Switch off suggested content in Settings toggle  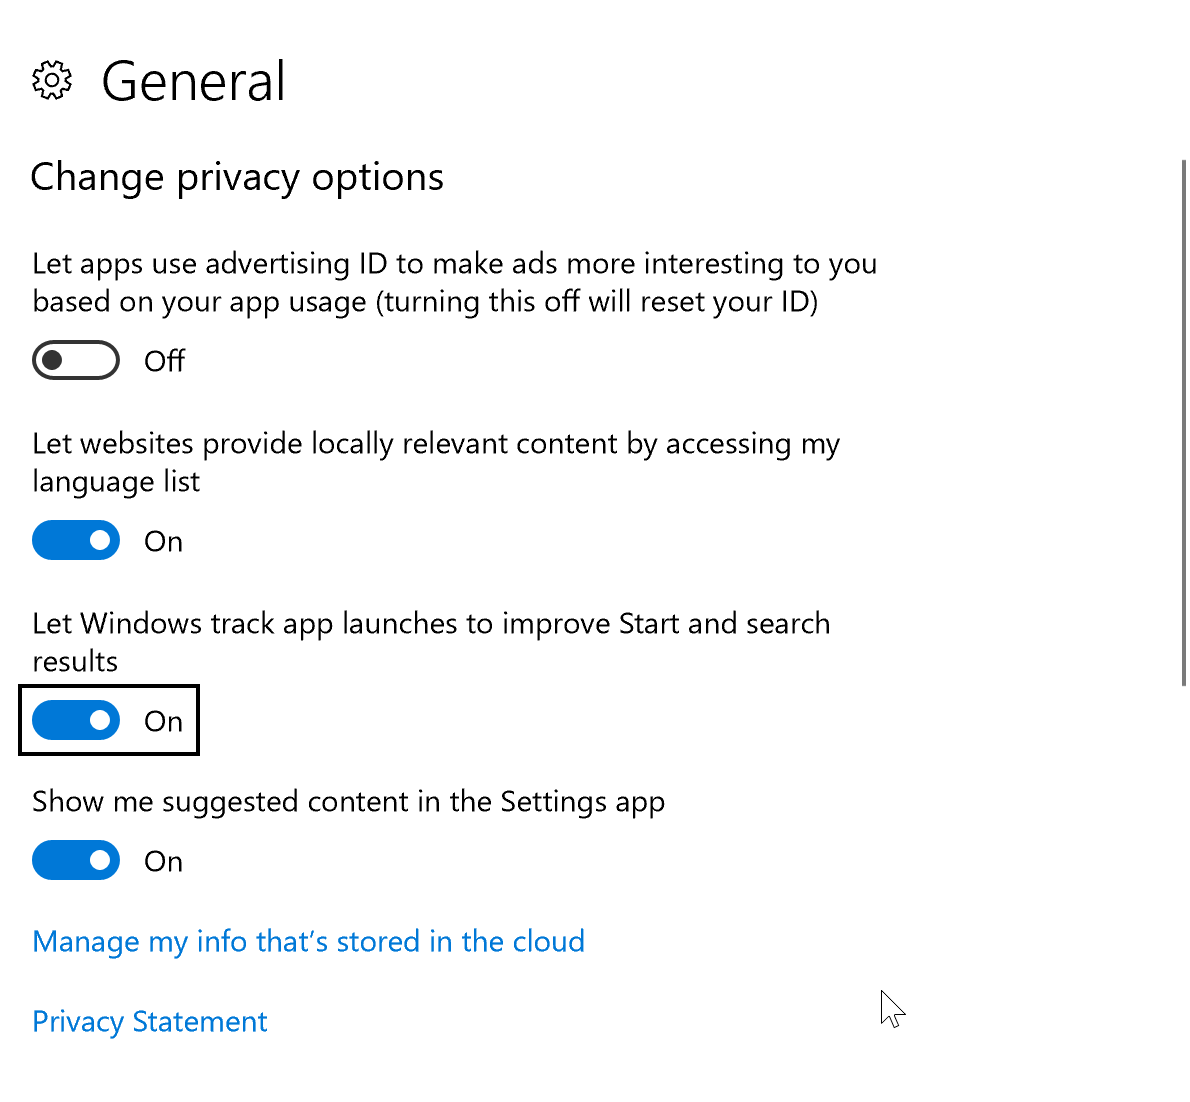[76, 861]
